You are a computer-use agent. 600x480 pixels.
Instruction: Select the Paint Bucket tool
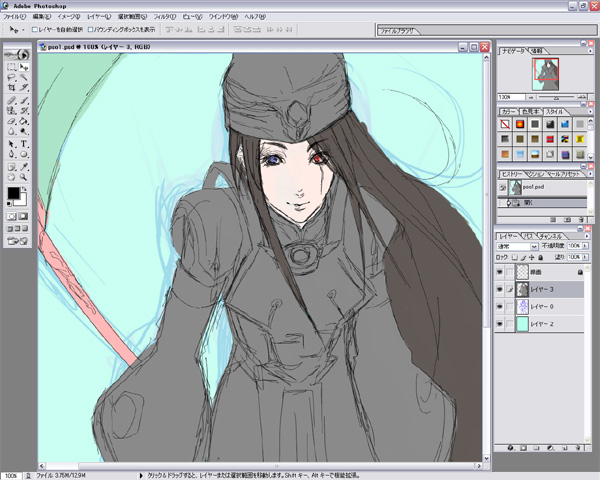point(24,121)
